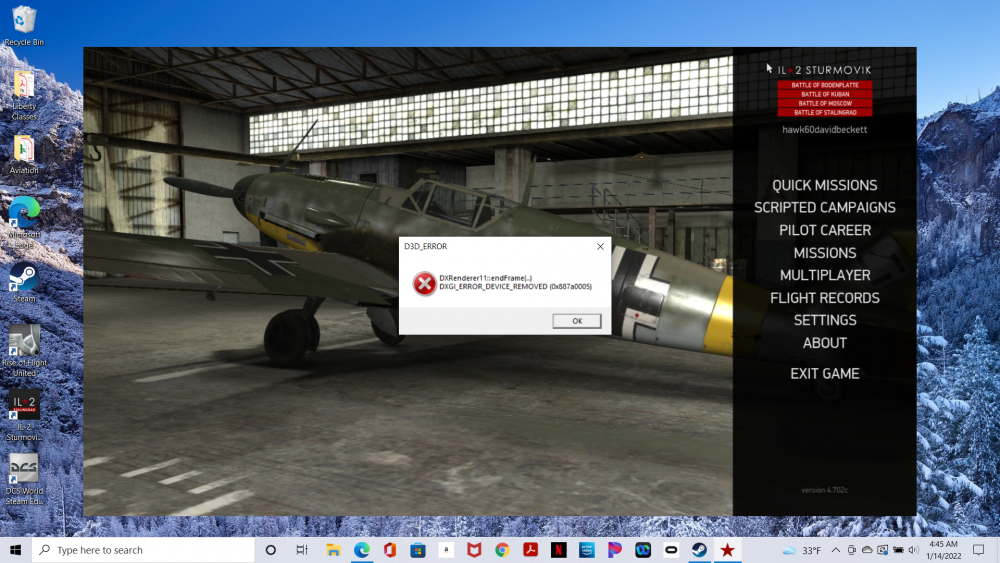This screenshot has height=563, width=1000.
Task: Select the DCS World Steam Edition shortcut
Action: coord(24,479)
